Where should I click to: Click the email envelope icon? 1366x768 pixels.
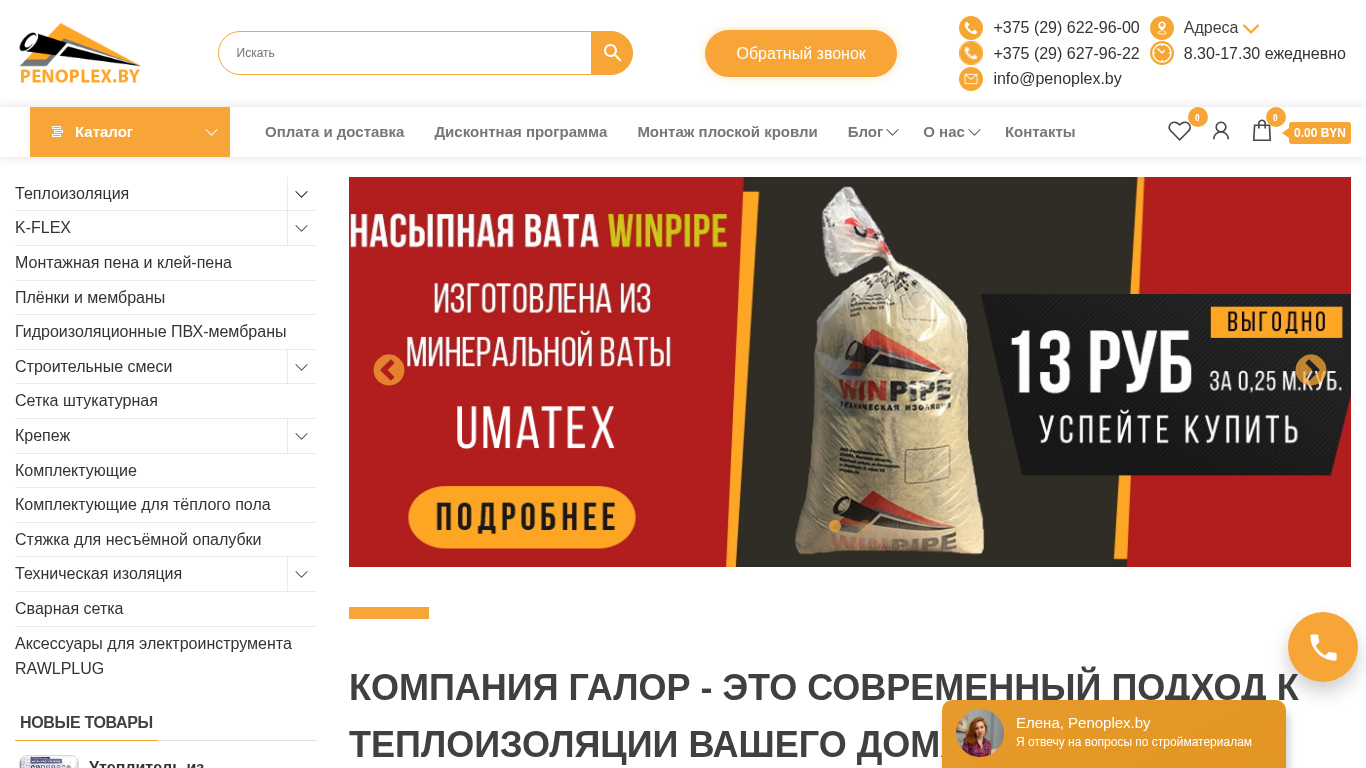(x=971, y=79)
